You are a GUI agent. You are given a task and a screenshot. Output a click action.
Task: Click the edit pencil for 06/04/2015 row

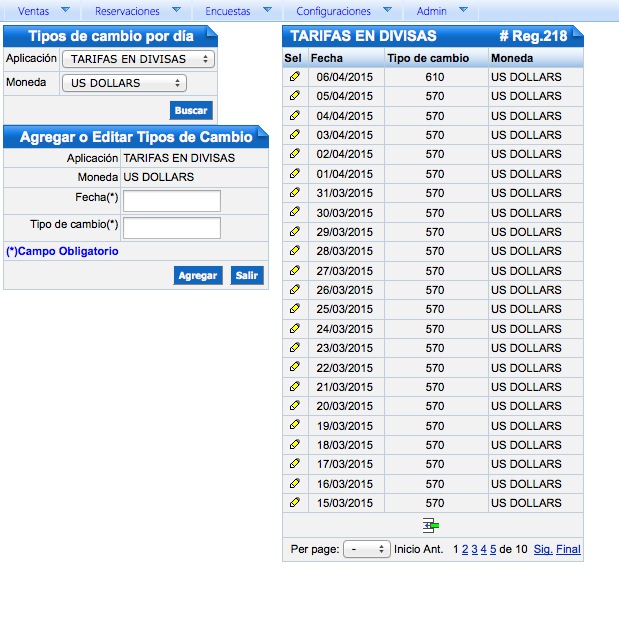click(x=294, y=76)
